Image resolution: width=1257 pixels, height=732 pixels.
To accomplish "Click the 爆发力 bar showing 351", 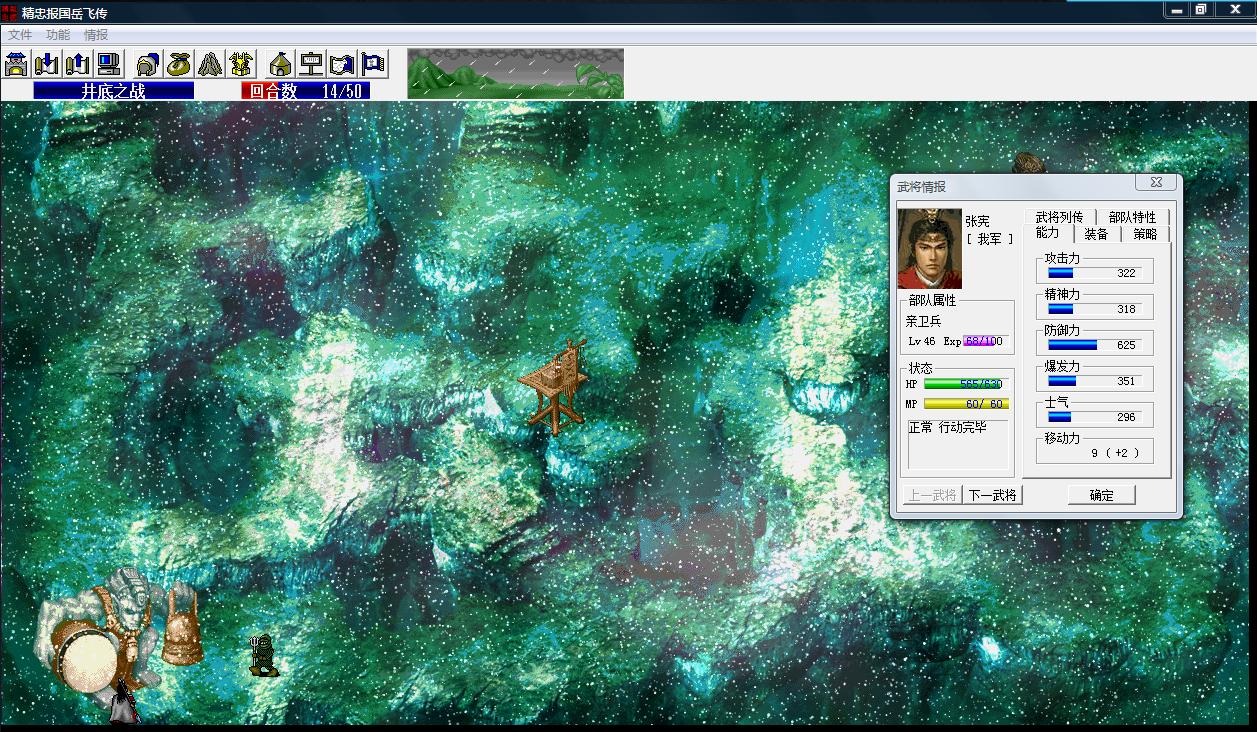I will coord(1093,380).
